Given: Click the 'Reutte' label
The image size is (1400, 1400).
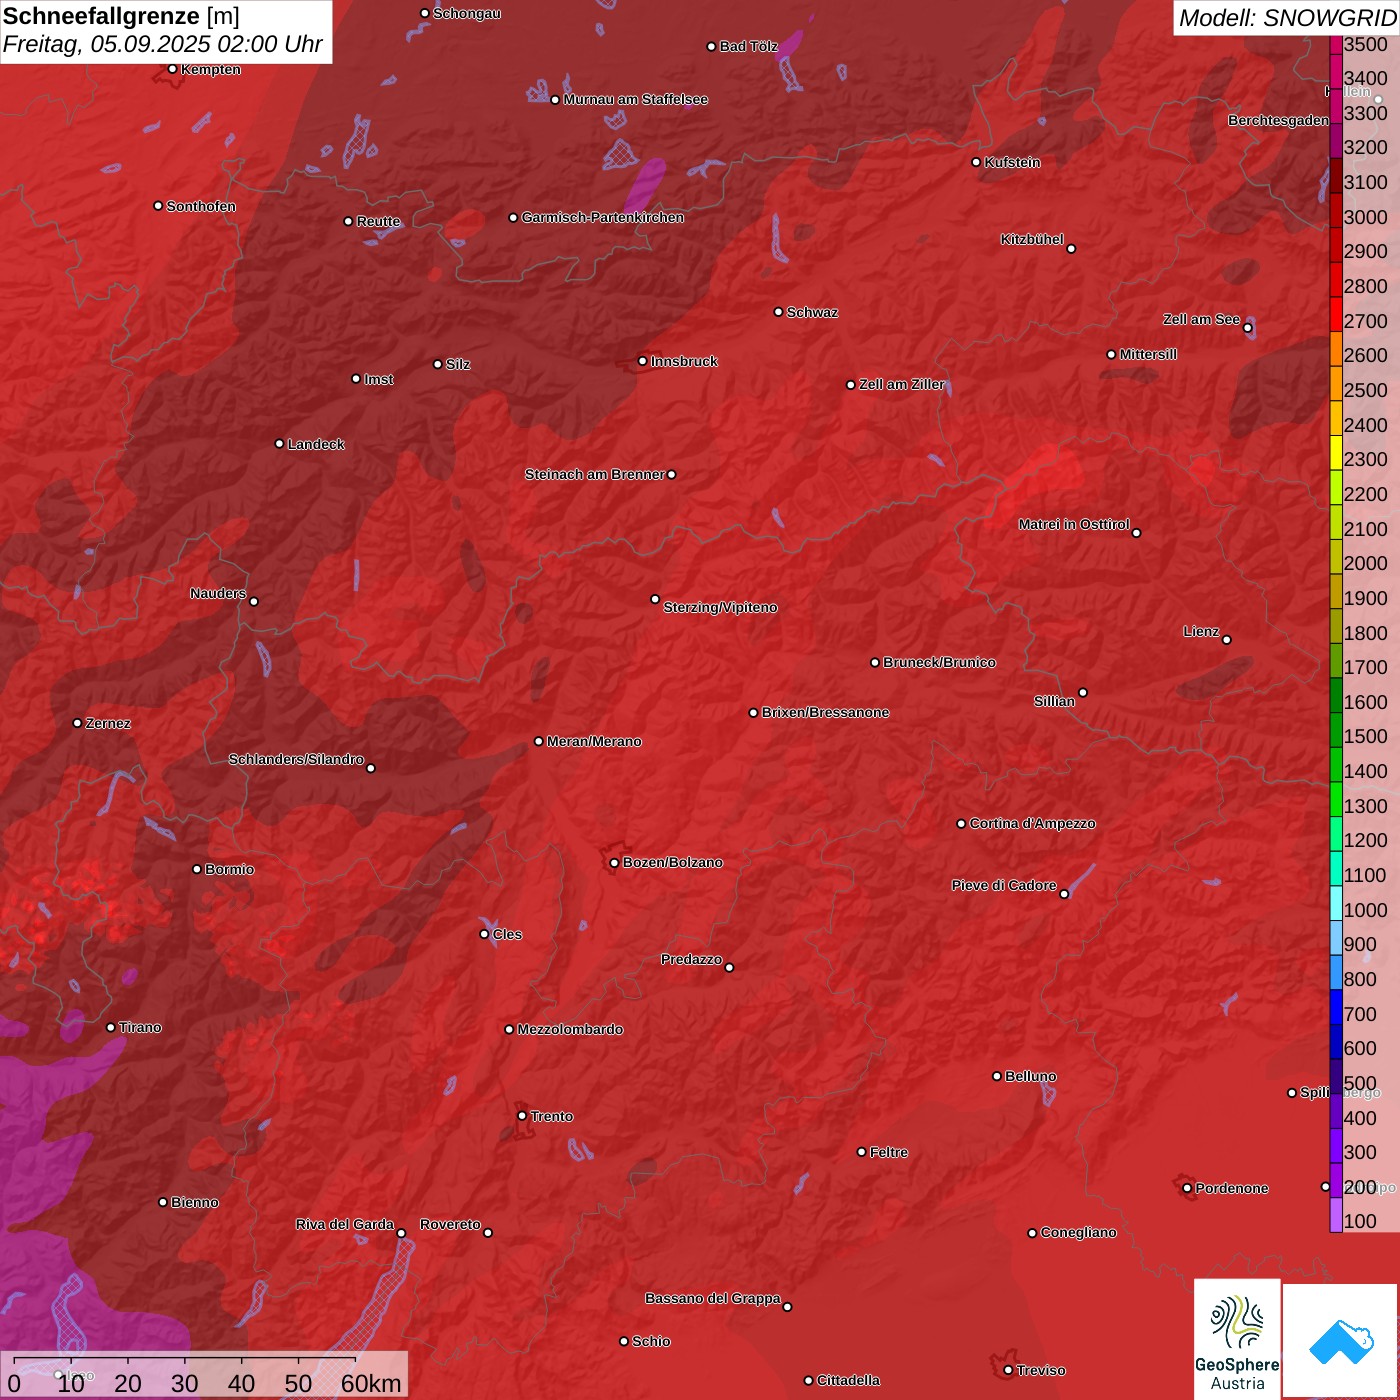Looking at the screenshot, I should (378, 221).
